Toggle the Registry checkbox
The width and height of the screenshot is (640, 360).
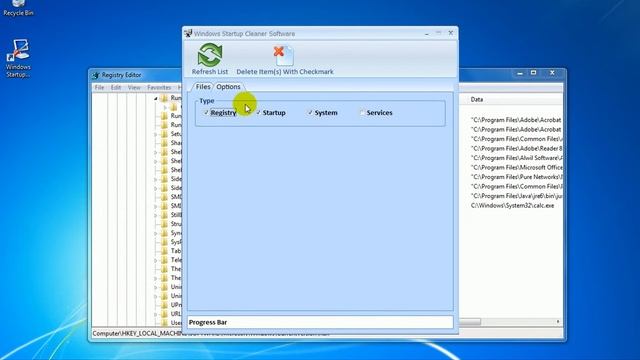point(206,112)
